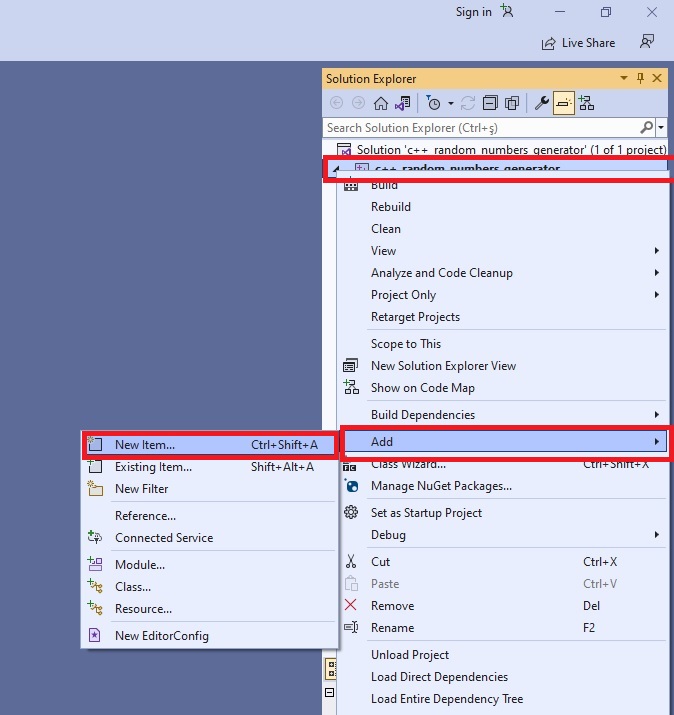
Task: Expand Analyze and Code Cleanup submenu
Action: [505, 273]
